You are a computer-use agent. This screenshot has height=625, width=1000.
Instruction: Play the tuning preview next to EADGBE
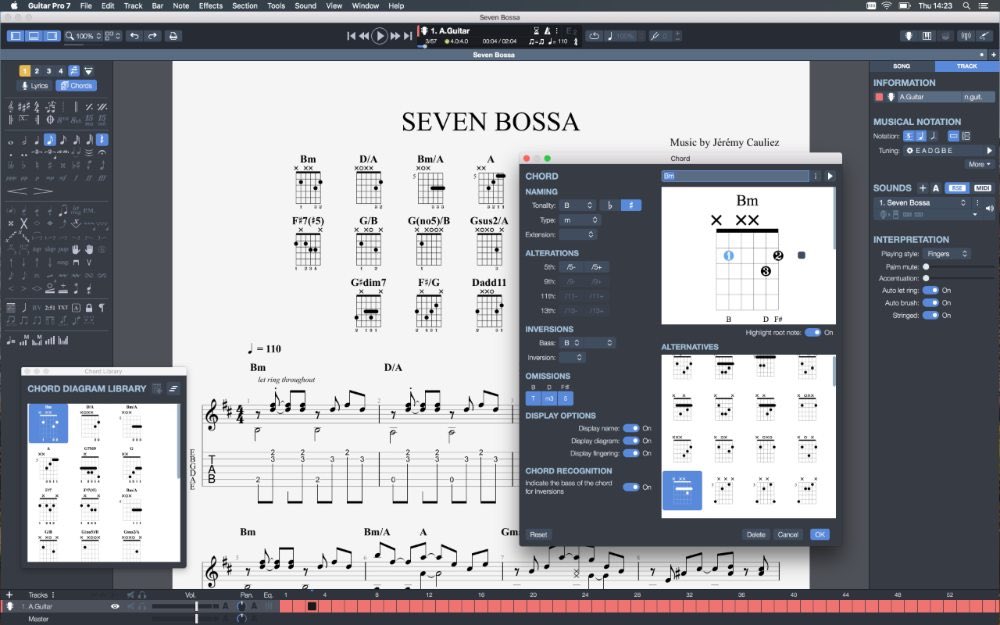989,151
